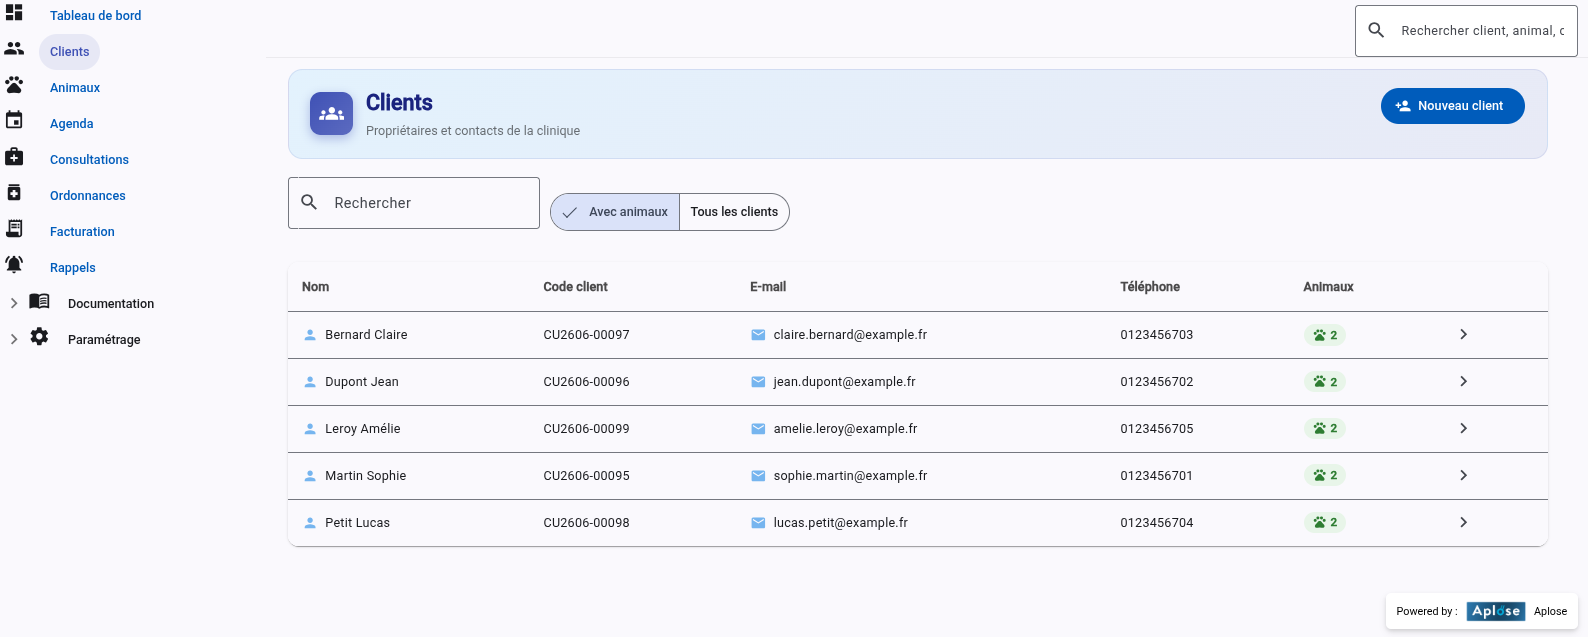This screenshot has height=637, width=1588.
Task: Click the person icon beside Leroy Amélie
Action: (x=310, y=429)
